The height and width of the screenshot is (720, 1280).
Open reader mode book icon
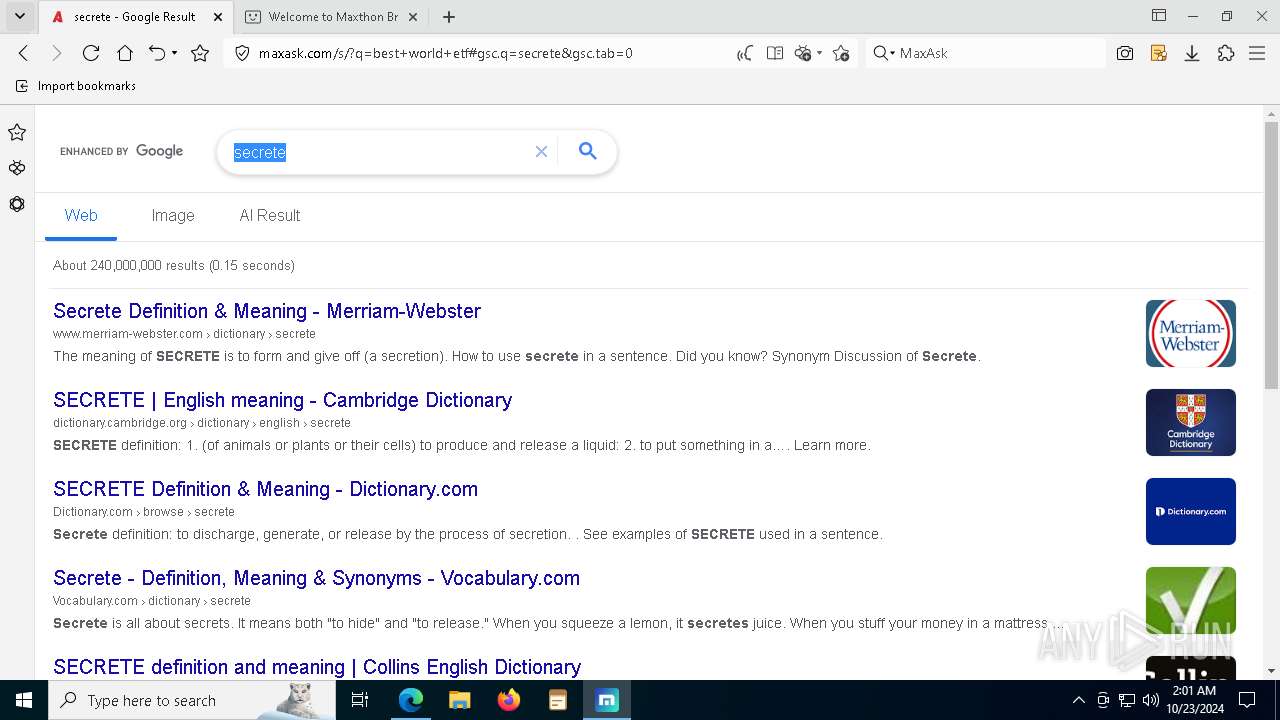774,53
